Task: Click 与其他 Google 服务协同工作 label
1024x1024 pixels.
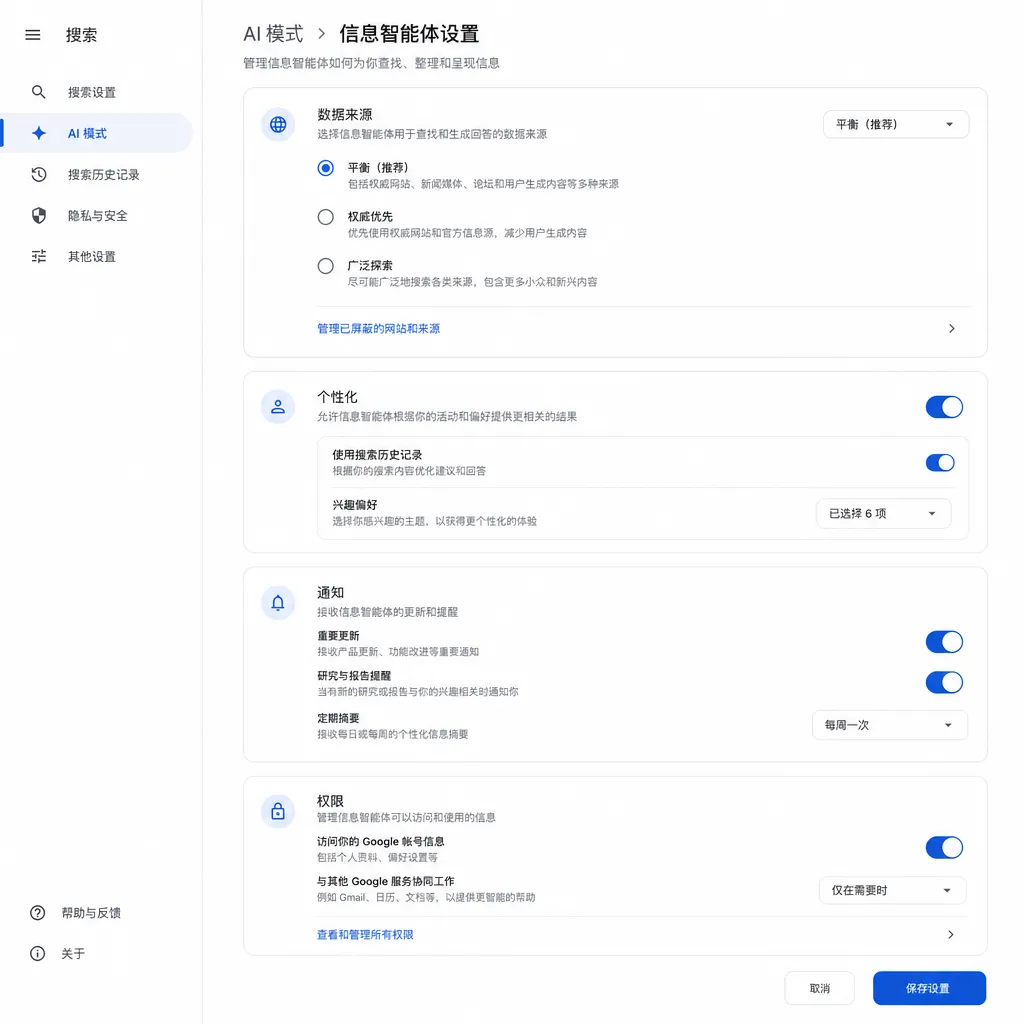Action: pyautogui.click(x=385, y=881)
